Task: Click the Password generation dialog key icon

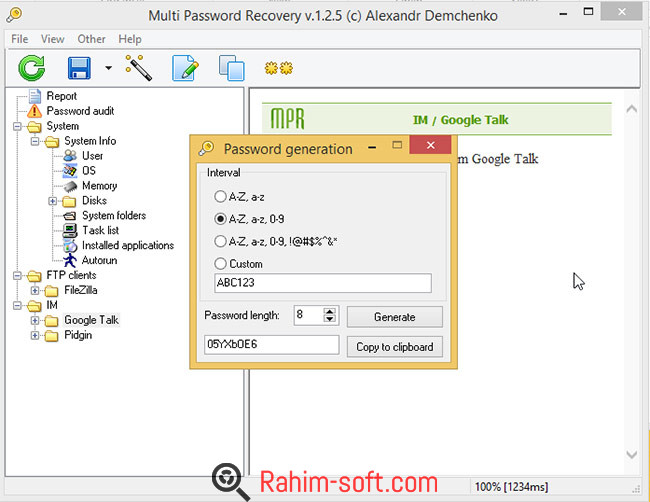Action: tap(206, 148)
